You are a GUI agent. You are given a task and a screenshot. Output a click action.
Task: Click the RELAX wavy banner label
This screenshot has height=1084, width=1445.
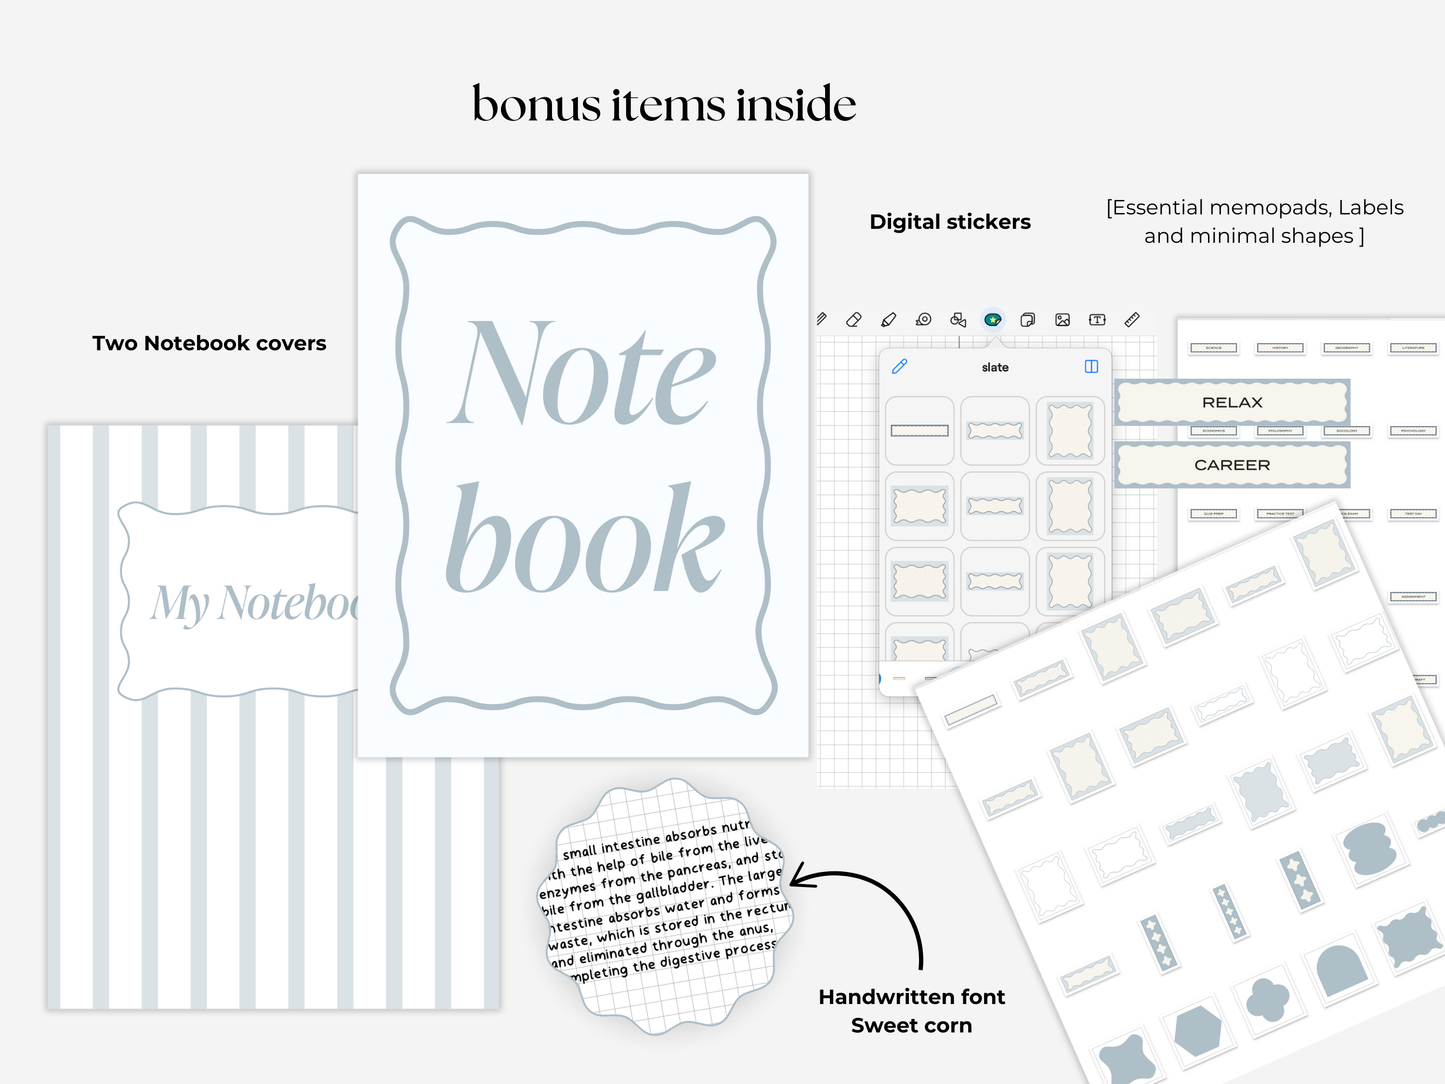click(1232, 402)
